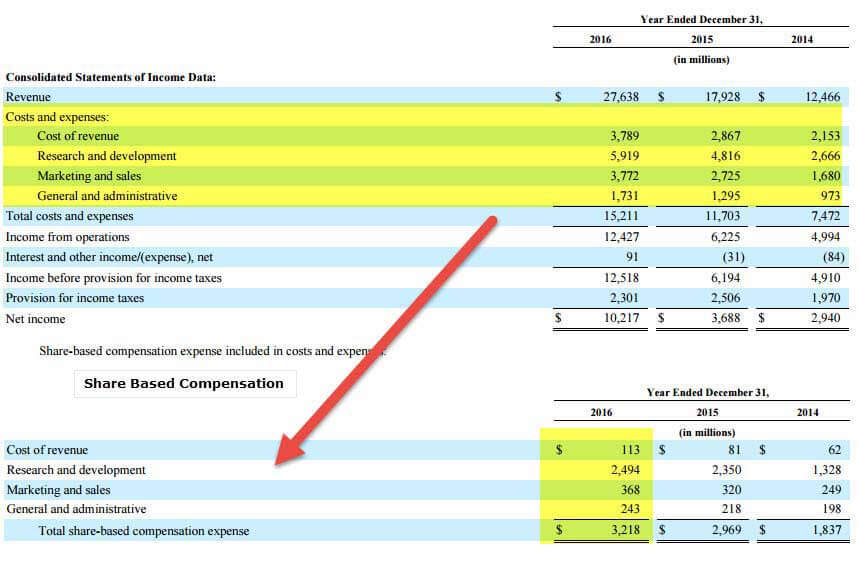Click the 2016 revenue value 27,638
859x567 pixels.
point(621,97)
